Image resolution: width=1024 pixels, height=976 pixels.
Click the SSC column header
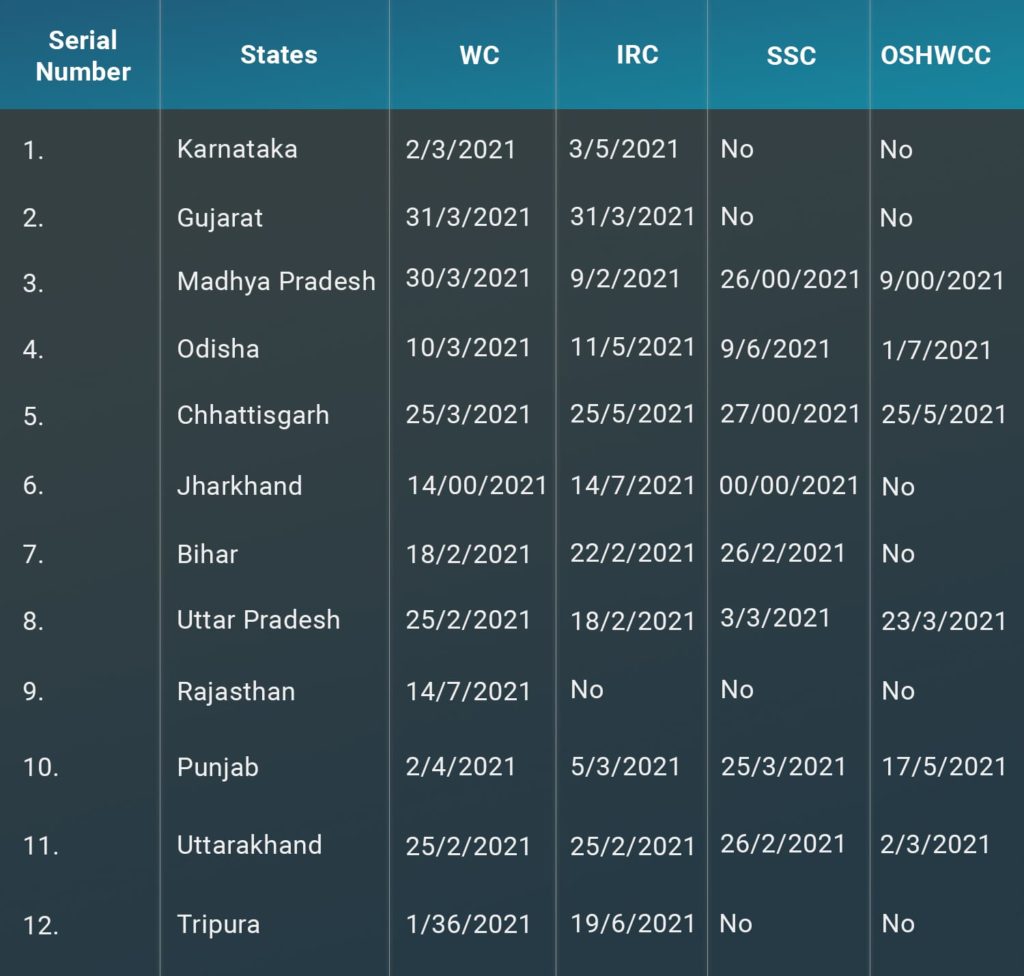(791, 56)
